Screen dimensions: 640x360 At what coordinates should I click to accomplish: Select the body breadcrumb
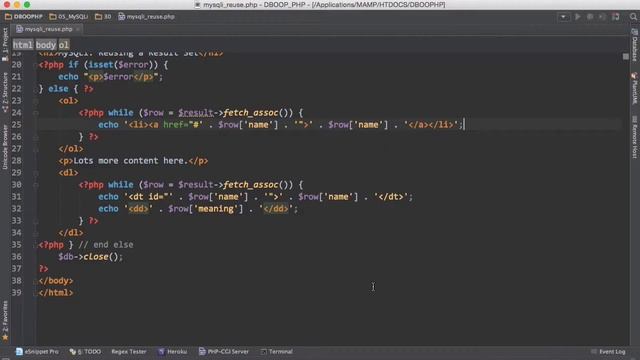pos(46,44)
